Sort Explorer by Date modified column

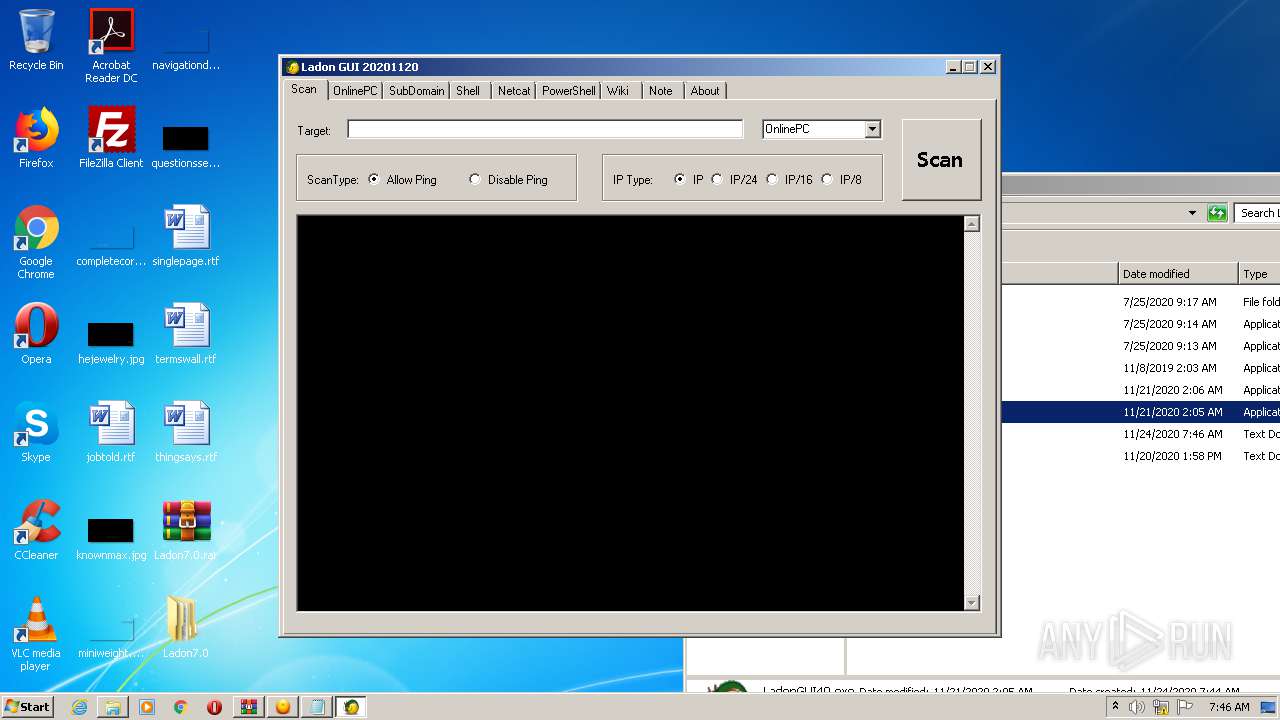coord(1178,274)
